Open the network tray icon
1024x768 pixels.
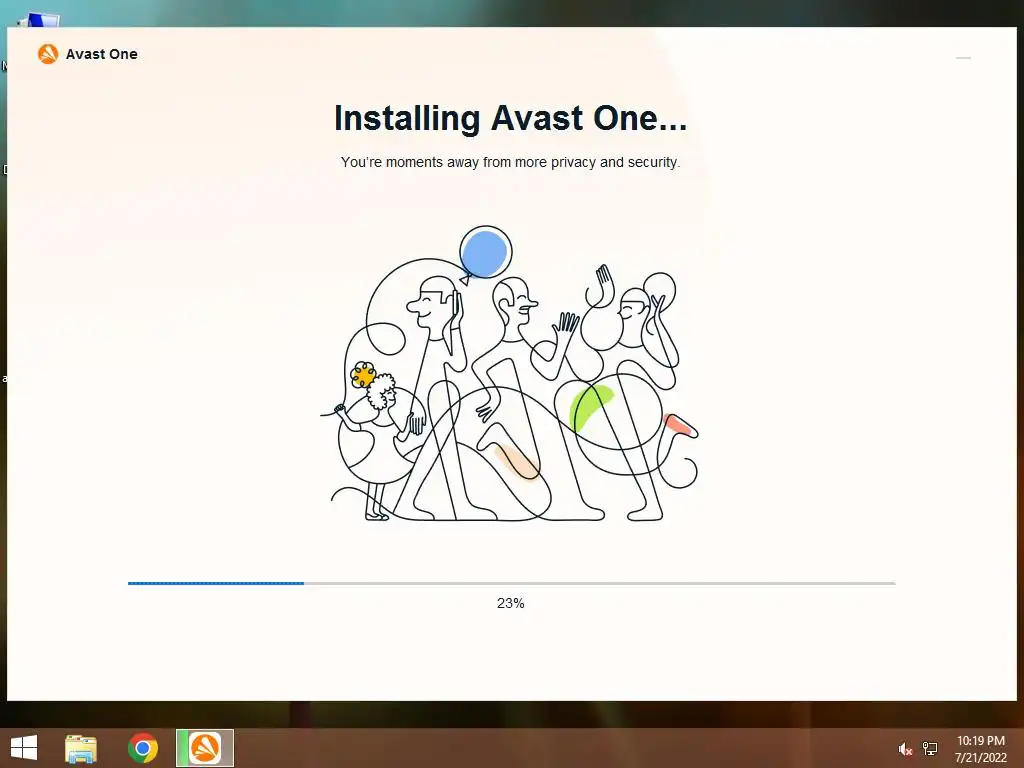tap(930, 748)
